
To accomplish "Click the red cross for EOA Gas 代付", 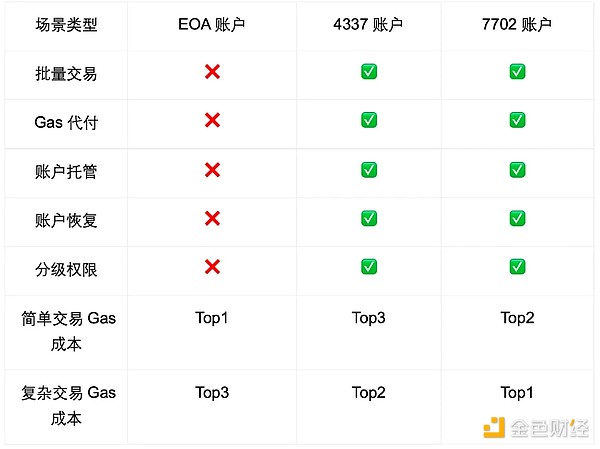I will [x=212, y=120].
